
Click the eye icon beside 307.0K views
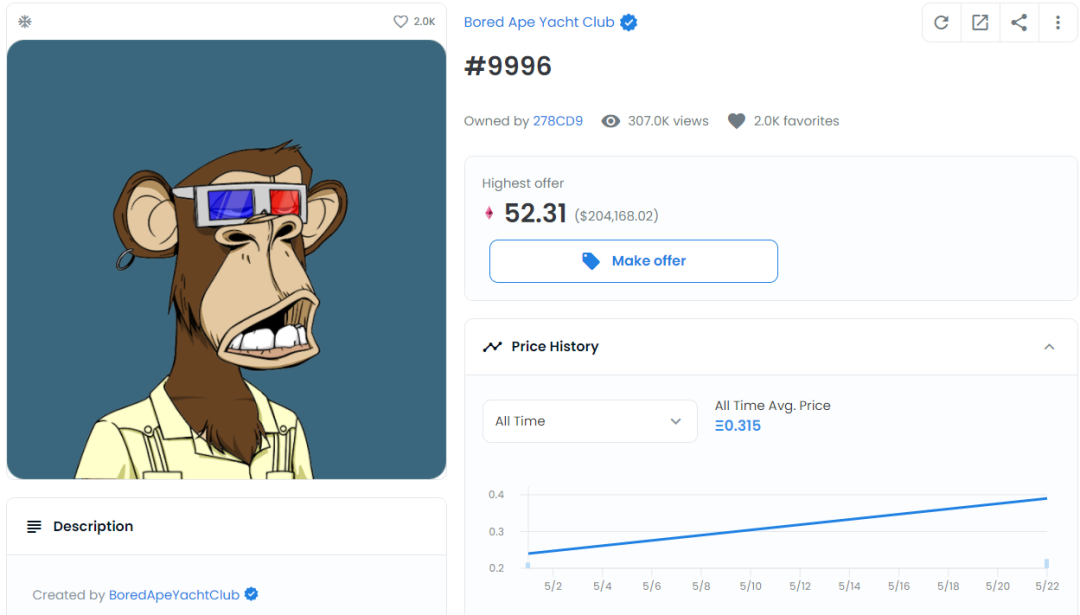click(x=610, y=121)
